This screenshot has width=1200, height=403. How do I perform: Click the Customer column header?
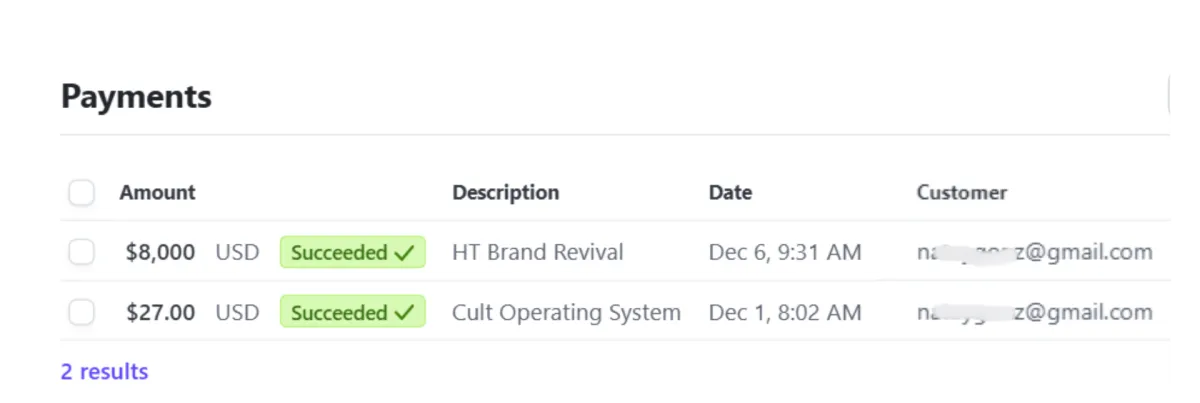pyautogui.click(x=961, y=192)
